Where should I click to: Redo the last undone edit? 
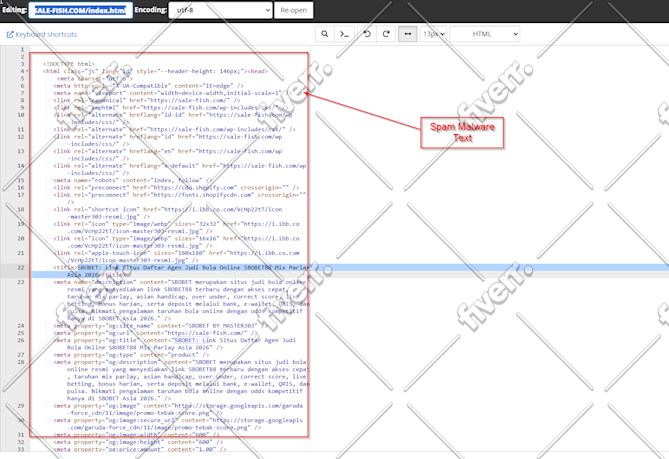[x=386, y=34]
